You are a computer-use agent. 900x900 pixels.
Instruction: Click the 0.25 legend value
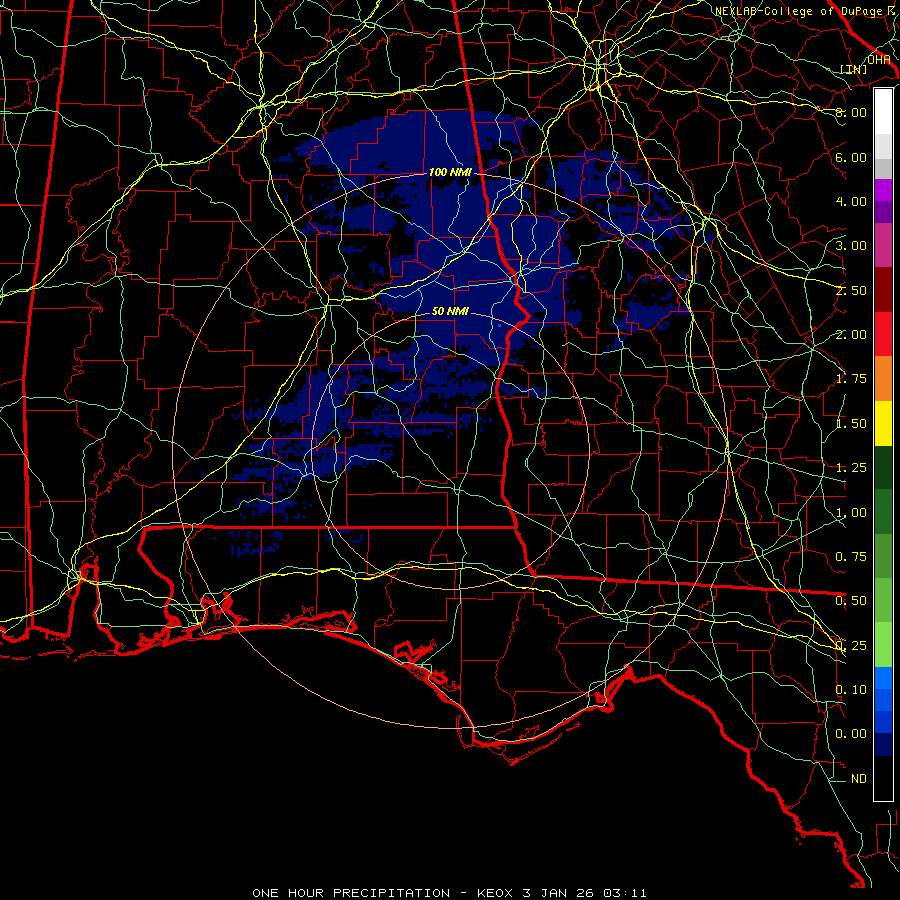pyautogui.click(x=851, y=646)
